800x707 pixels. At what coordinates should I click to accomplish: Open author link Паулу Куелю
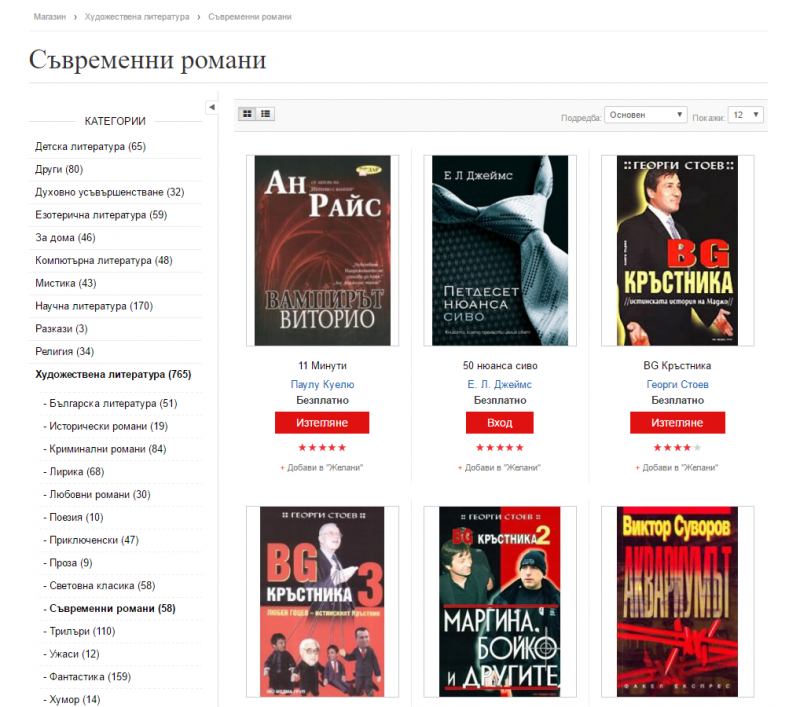322,385
